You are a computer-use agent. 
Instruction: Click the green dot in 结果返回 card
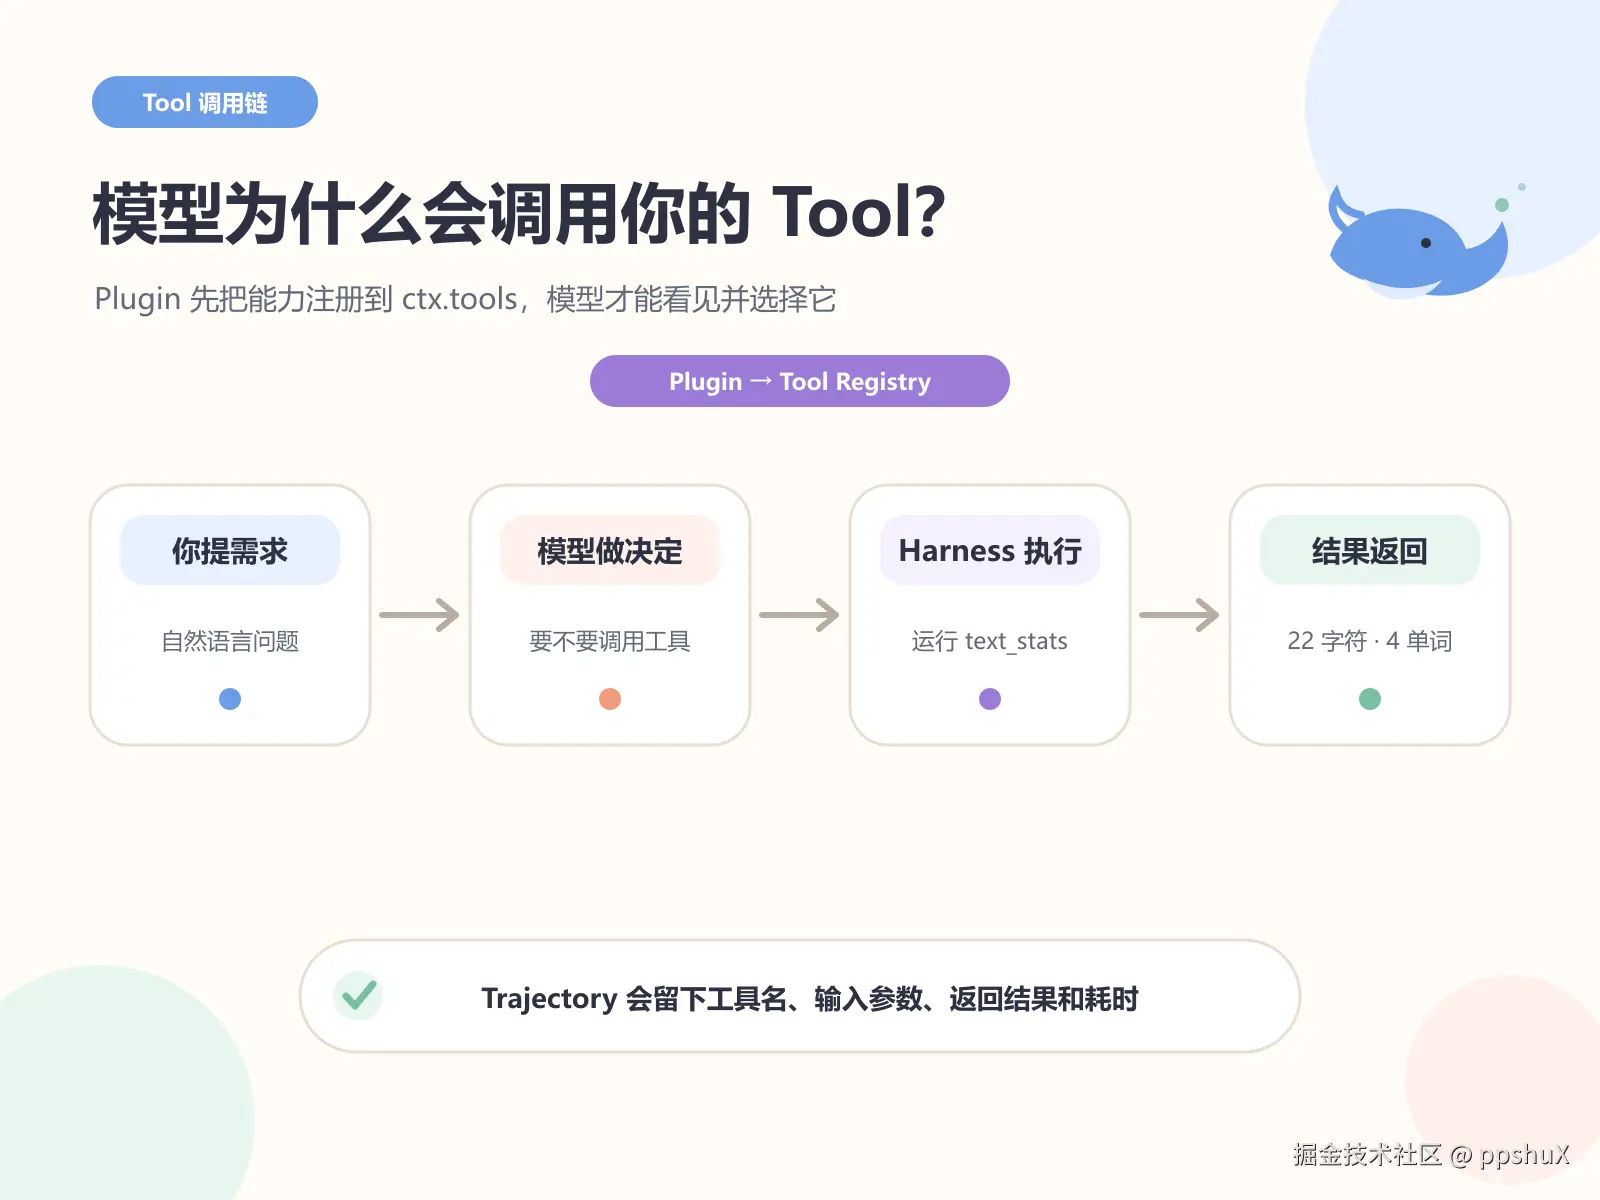(1370, 699)
